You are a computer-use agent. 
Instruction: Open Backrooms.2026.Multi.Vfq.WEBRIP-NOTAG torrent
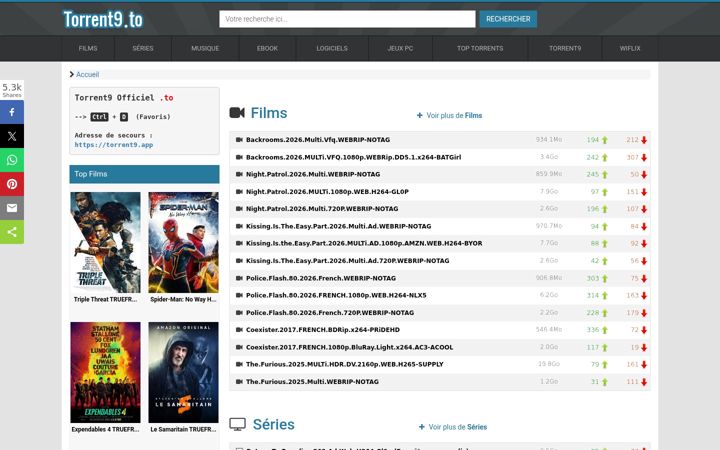tap(318, 140)
